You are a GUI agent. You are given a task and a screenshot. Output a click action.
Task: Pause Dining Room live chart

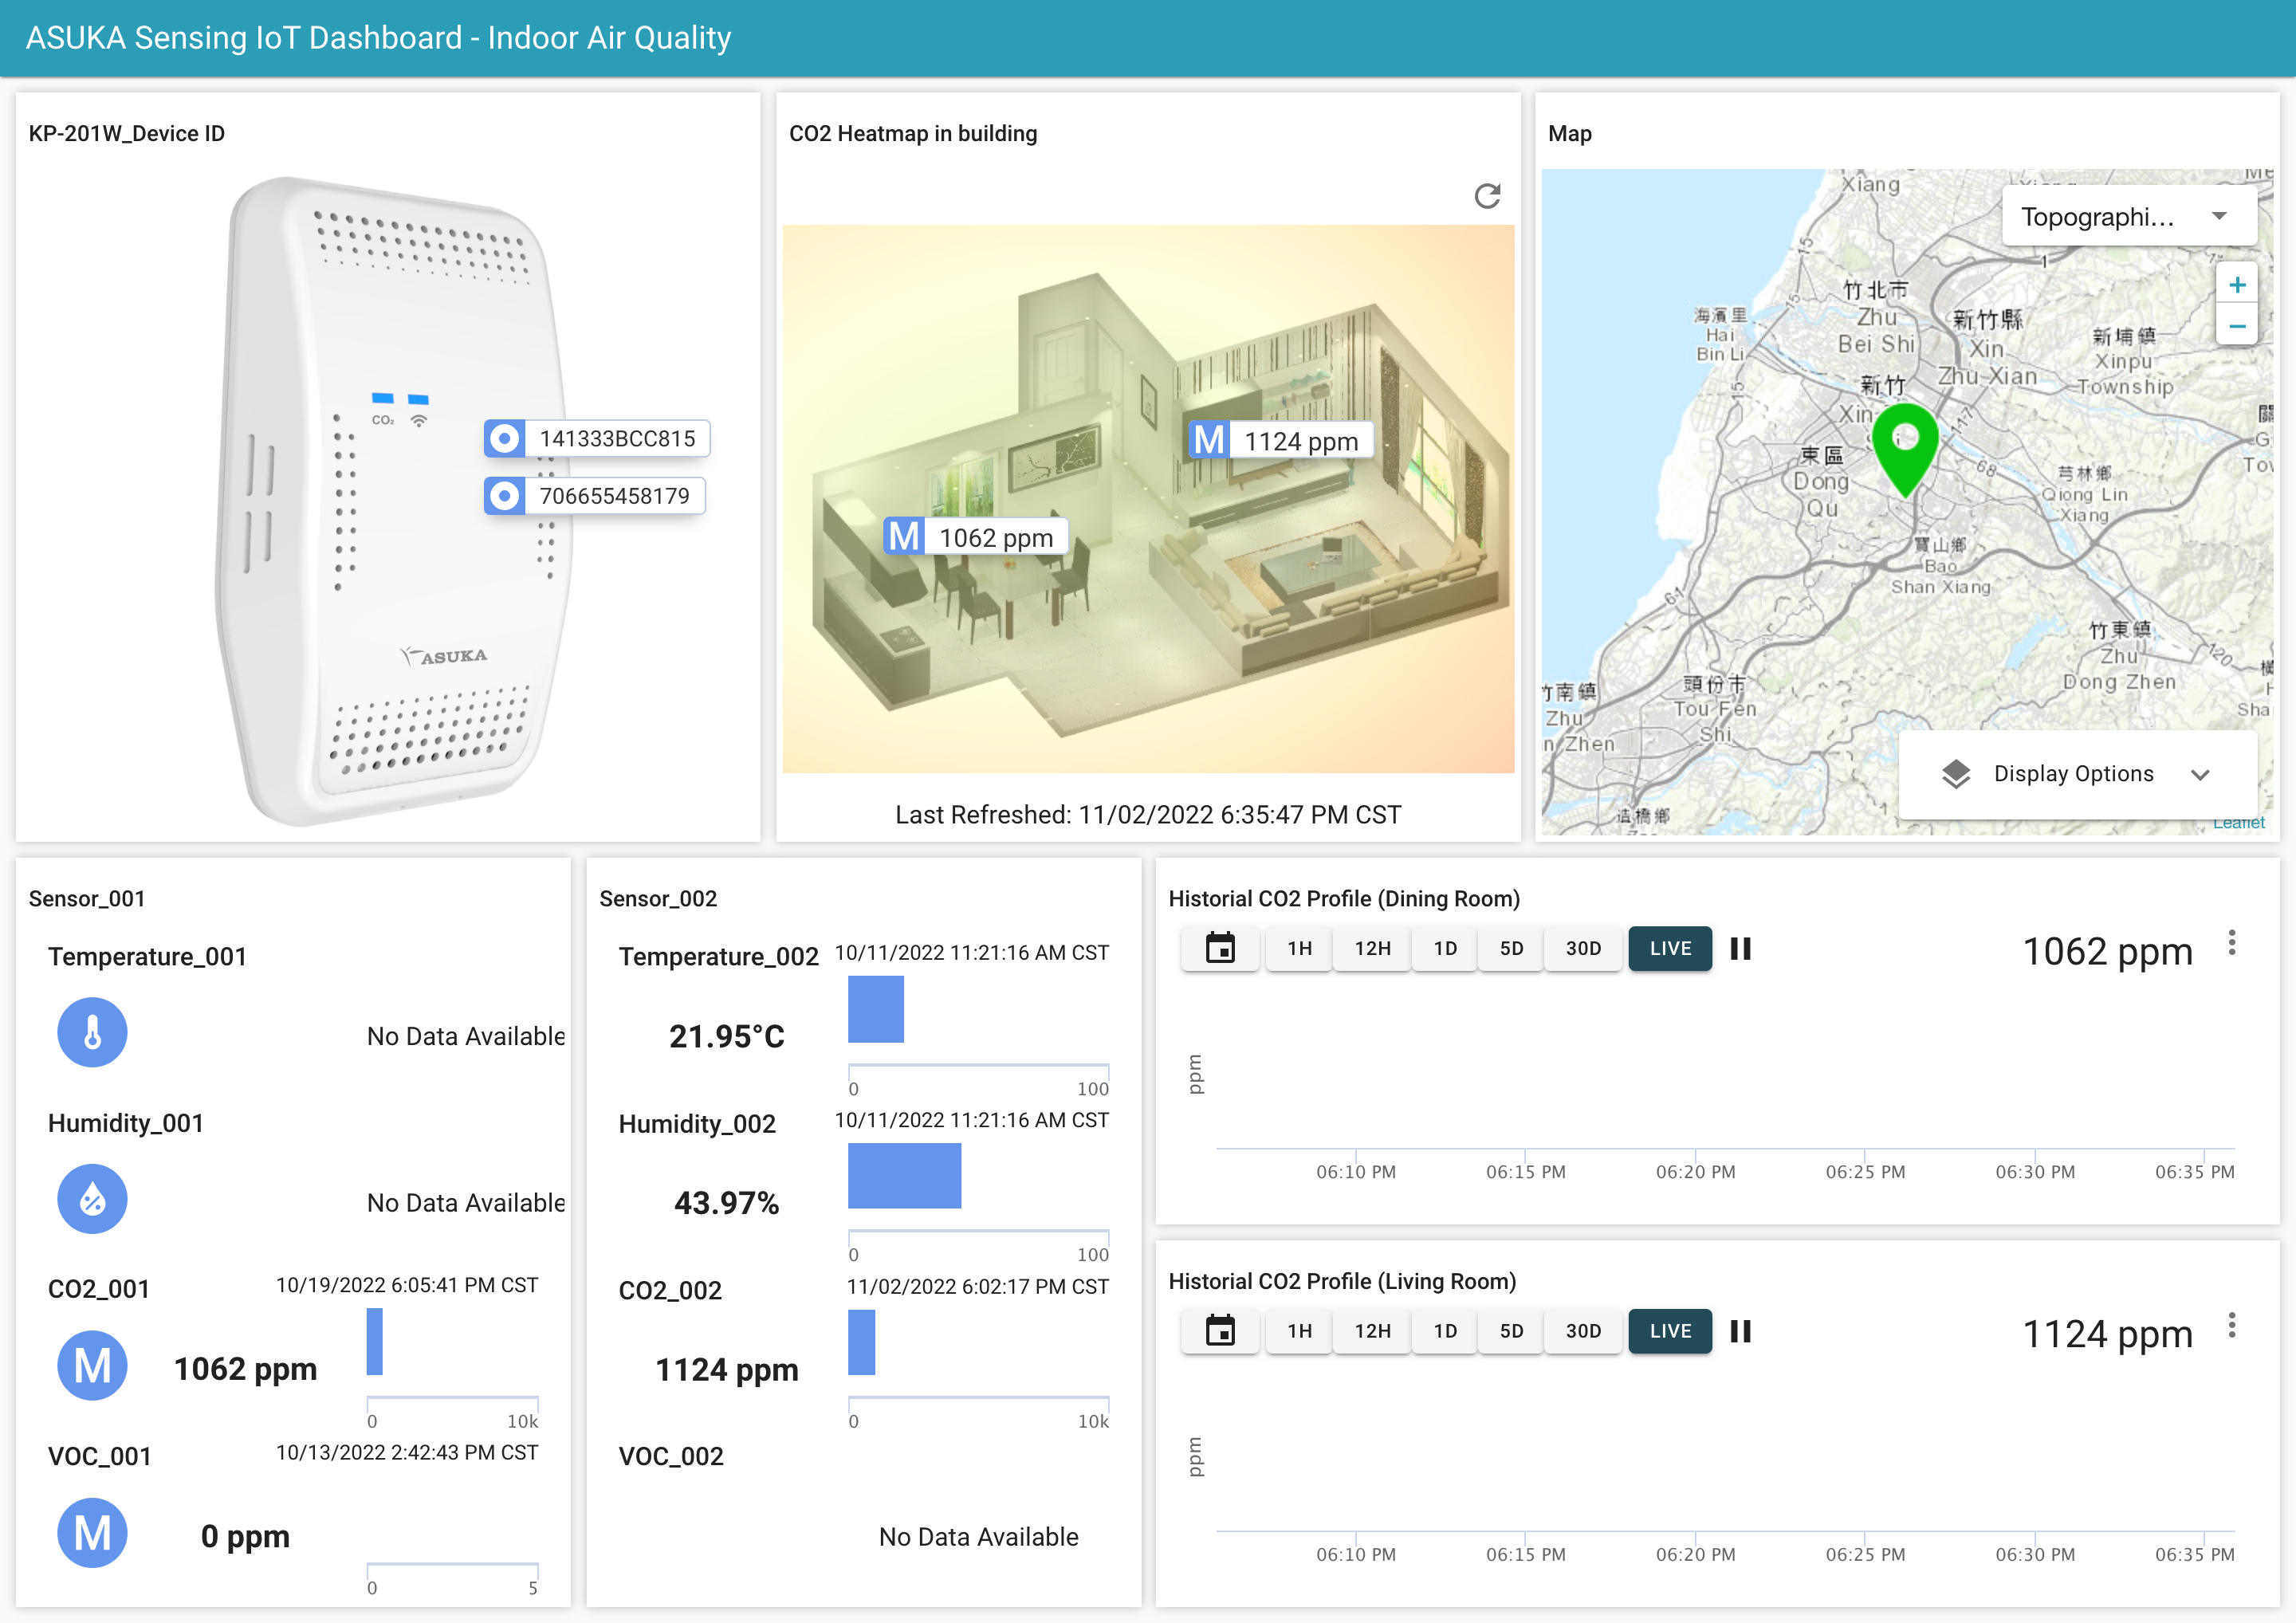[x=1740, y=948]
